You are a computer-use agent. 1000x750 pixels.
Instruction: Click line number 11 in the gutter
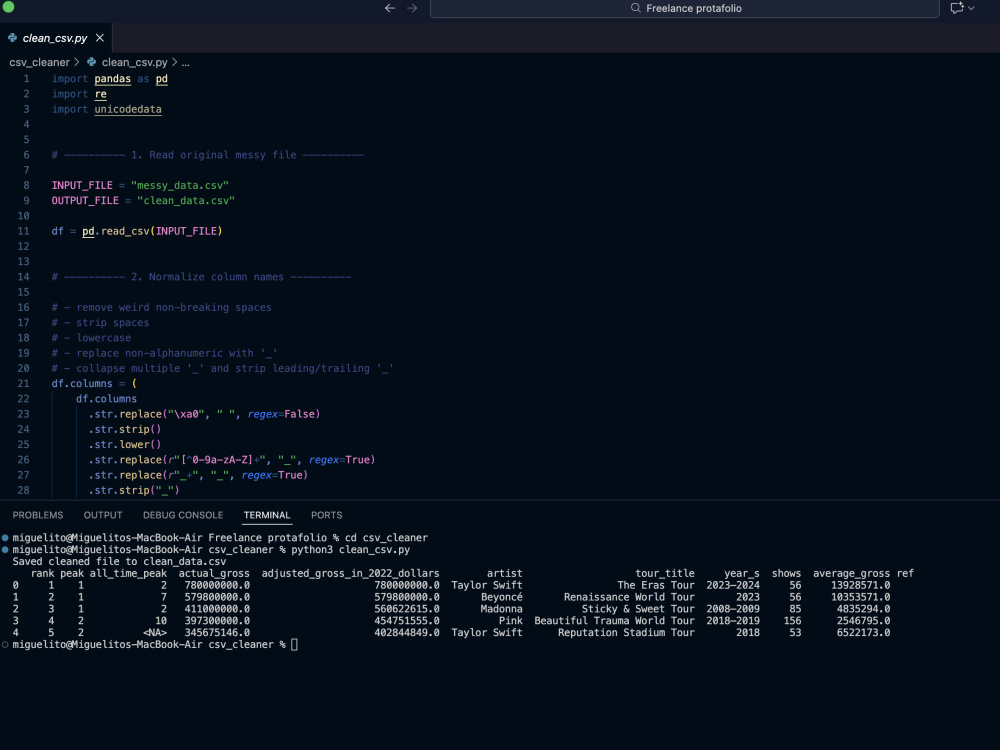pyautogui.click(x=24, y=231)
